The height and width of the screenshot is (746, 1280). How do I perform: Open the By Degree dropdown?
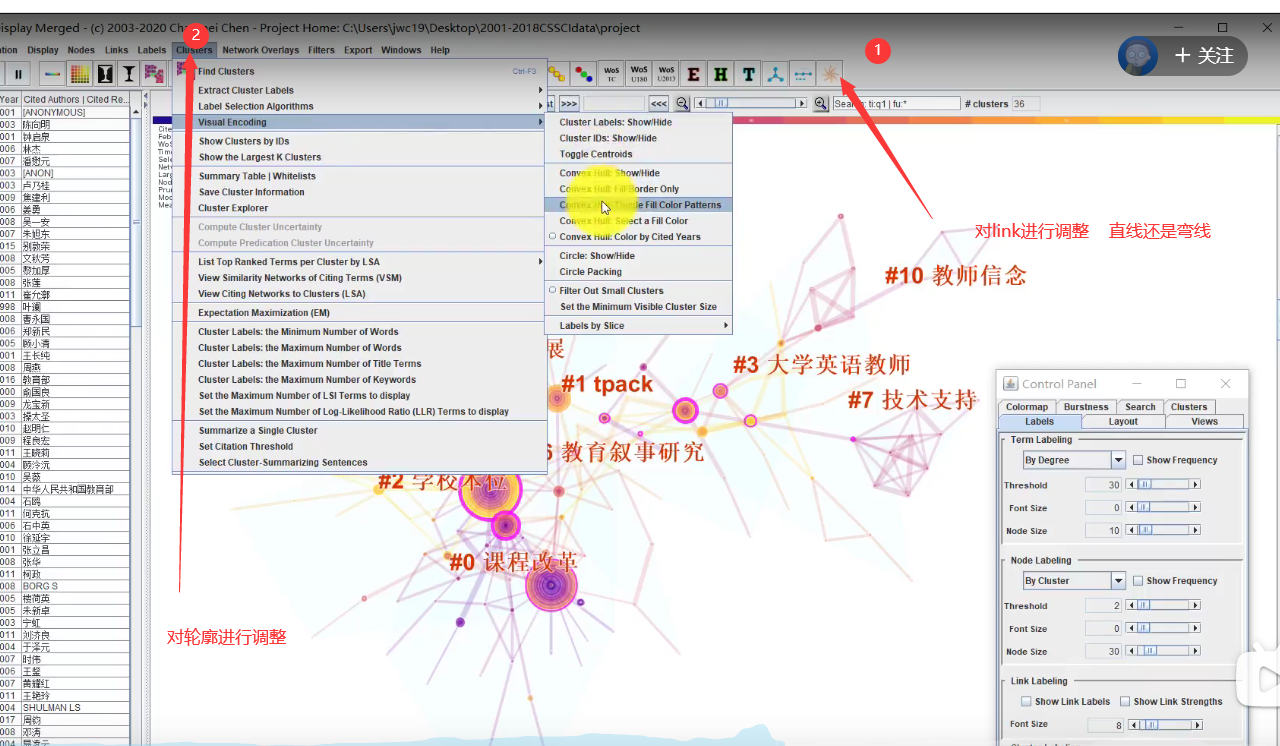pyautogui.click(x=1075, y=460)
